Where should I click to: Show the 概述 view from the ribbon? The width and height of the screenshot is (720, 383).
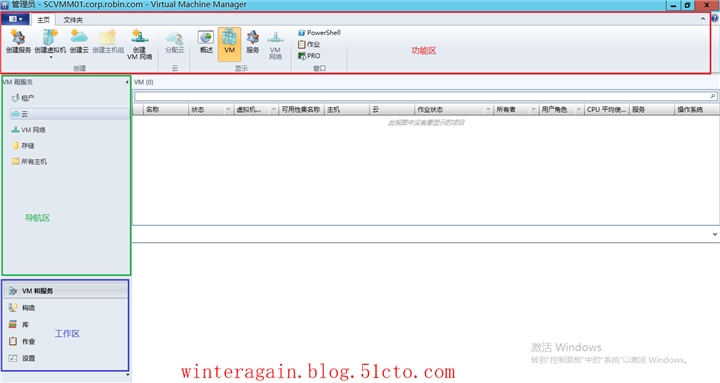coord(206,42)
